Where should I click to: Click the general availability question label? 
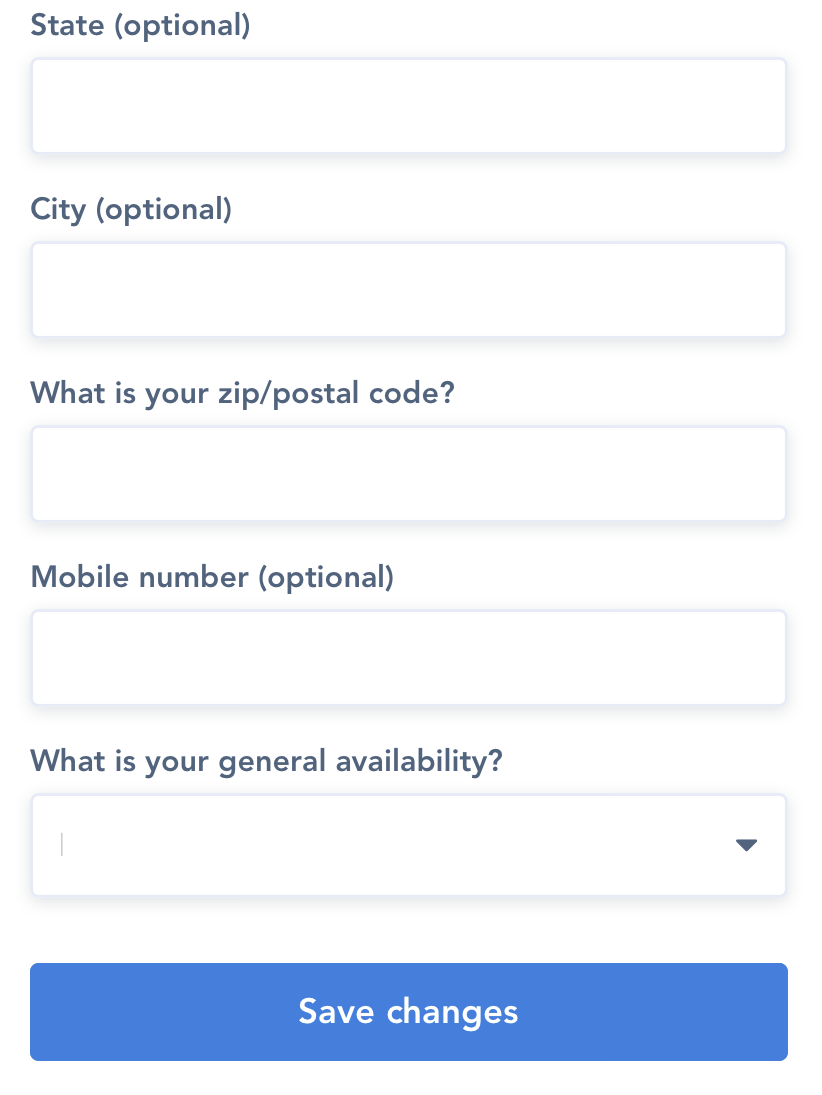[266, 761]
